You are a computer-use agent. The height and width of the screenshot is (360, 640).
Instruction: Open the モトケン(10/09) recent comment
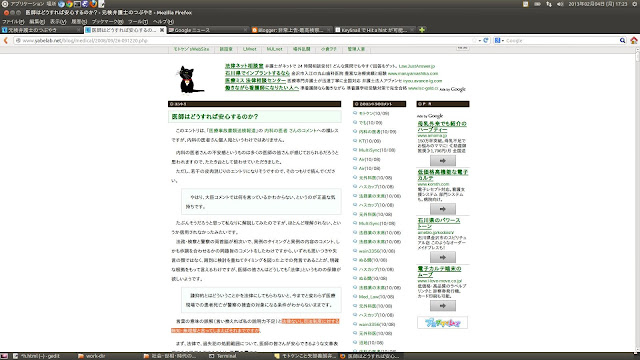(374, 113)
